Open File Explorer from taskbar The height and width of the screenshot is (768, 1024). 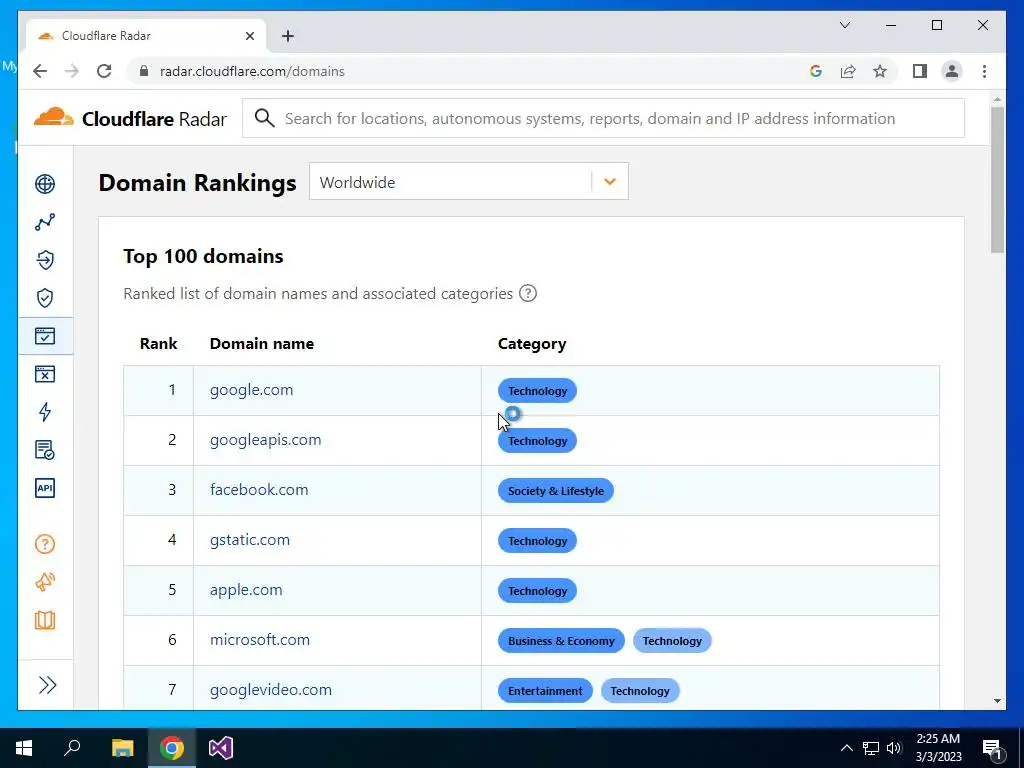[x=122, y=748]
